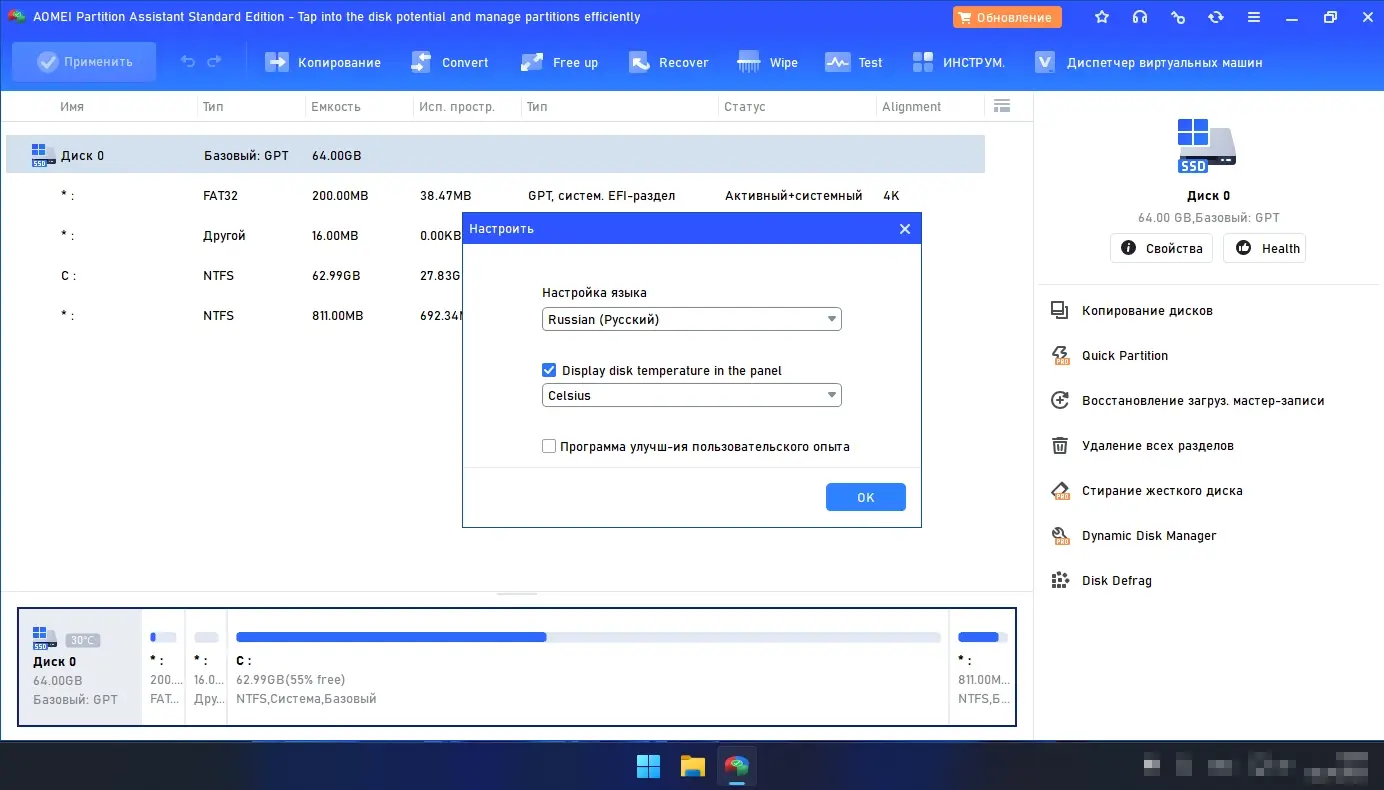
Task: Close the Настроить dialog with X
Action: (905, 229)
